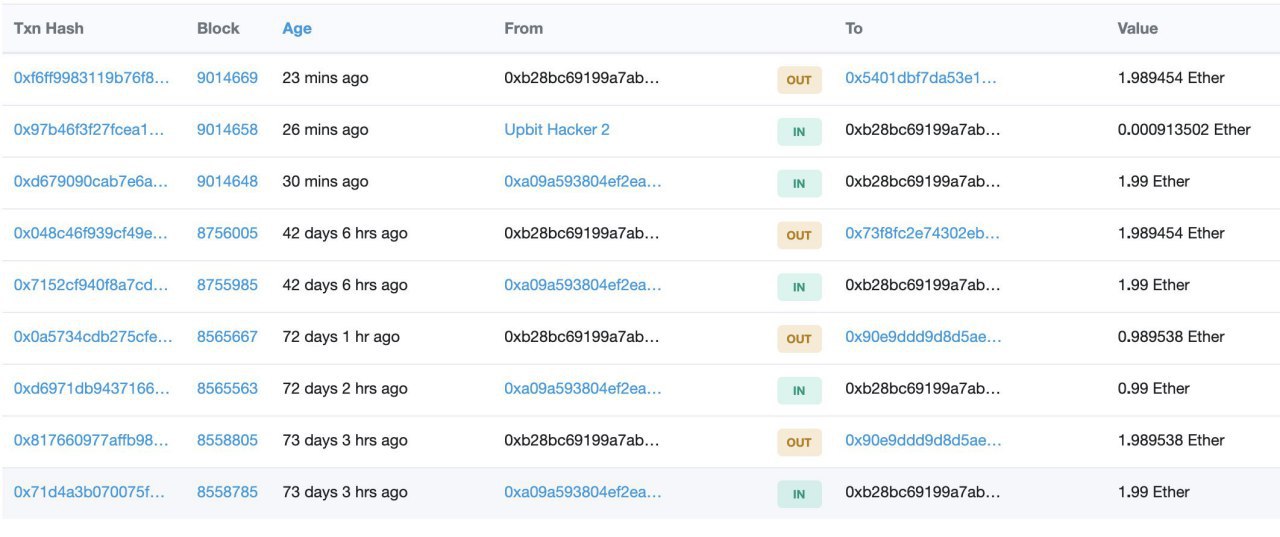View block 8565563 details
1280x537 pixels.
coord(227,389)
